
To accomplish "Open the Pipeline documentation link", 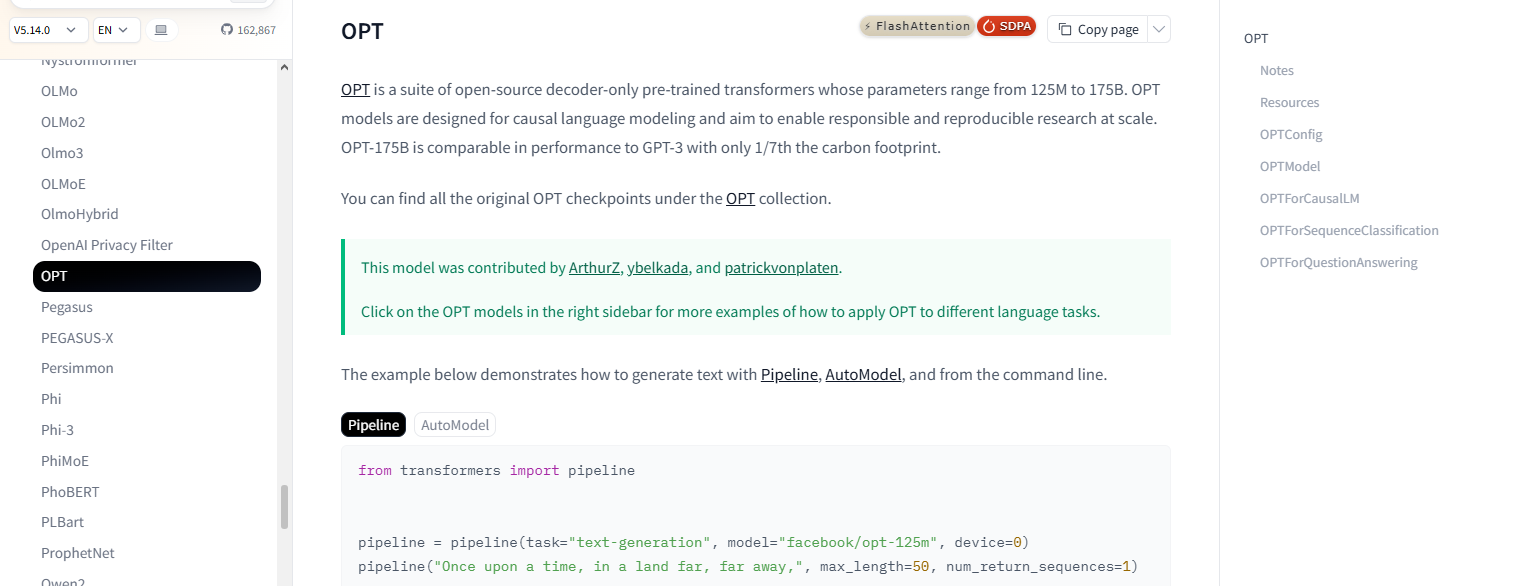I will (789, 375).
